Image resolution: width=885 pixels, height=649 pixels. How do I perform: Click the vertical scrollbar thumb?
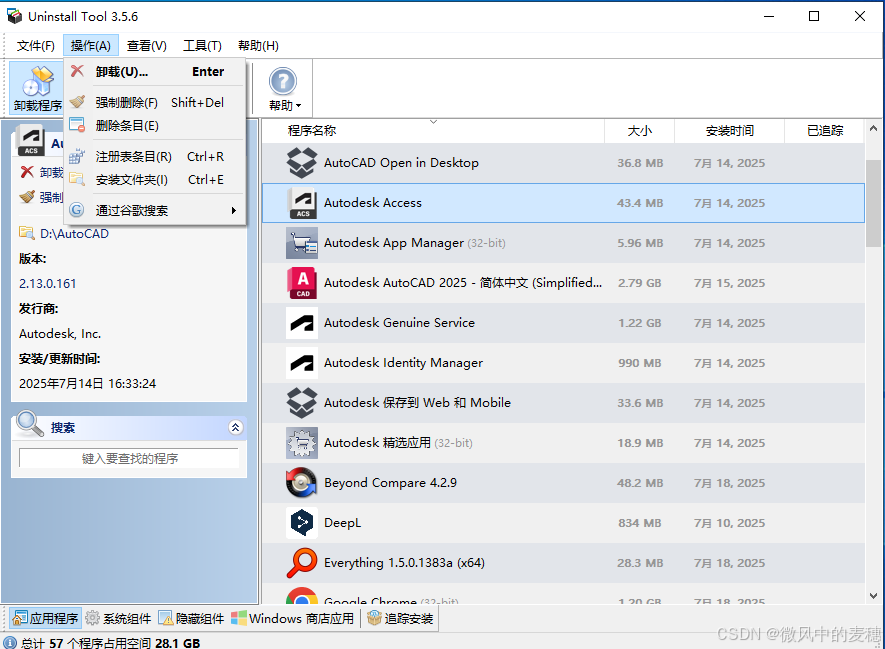(873, 204)
